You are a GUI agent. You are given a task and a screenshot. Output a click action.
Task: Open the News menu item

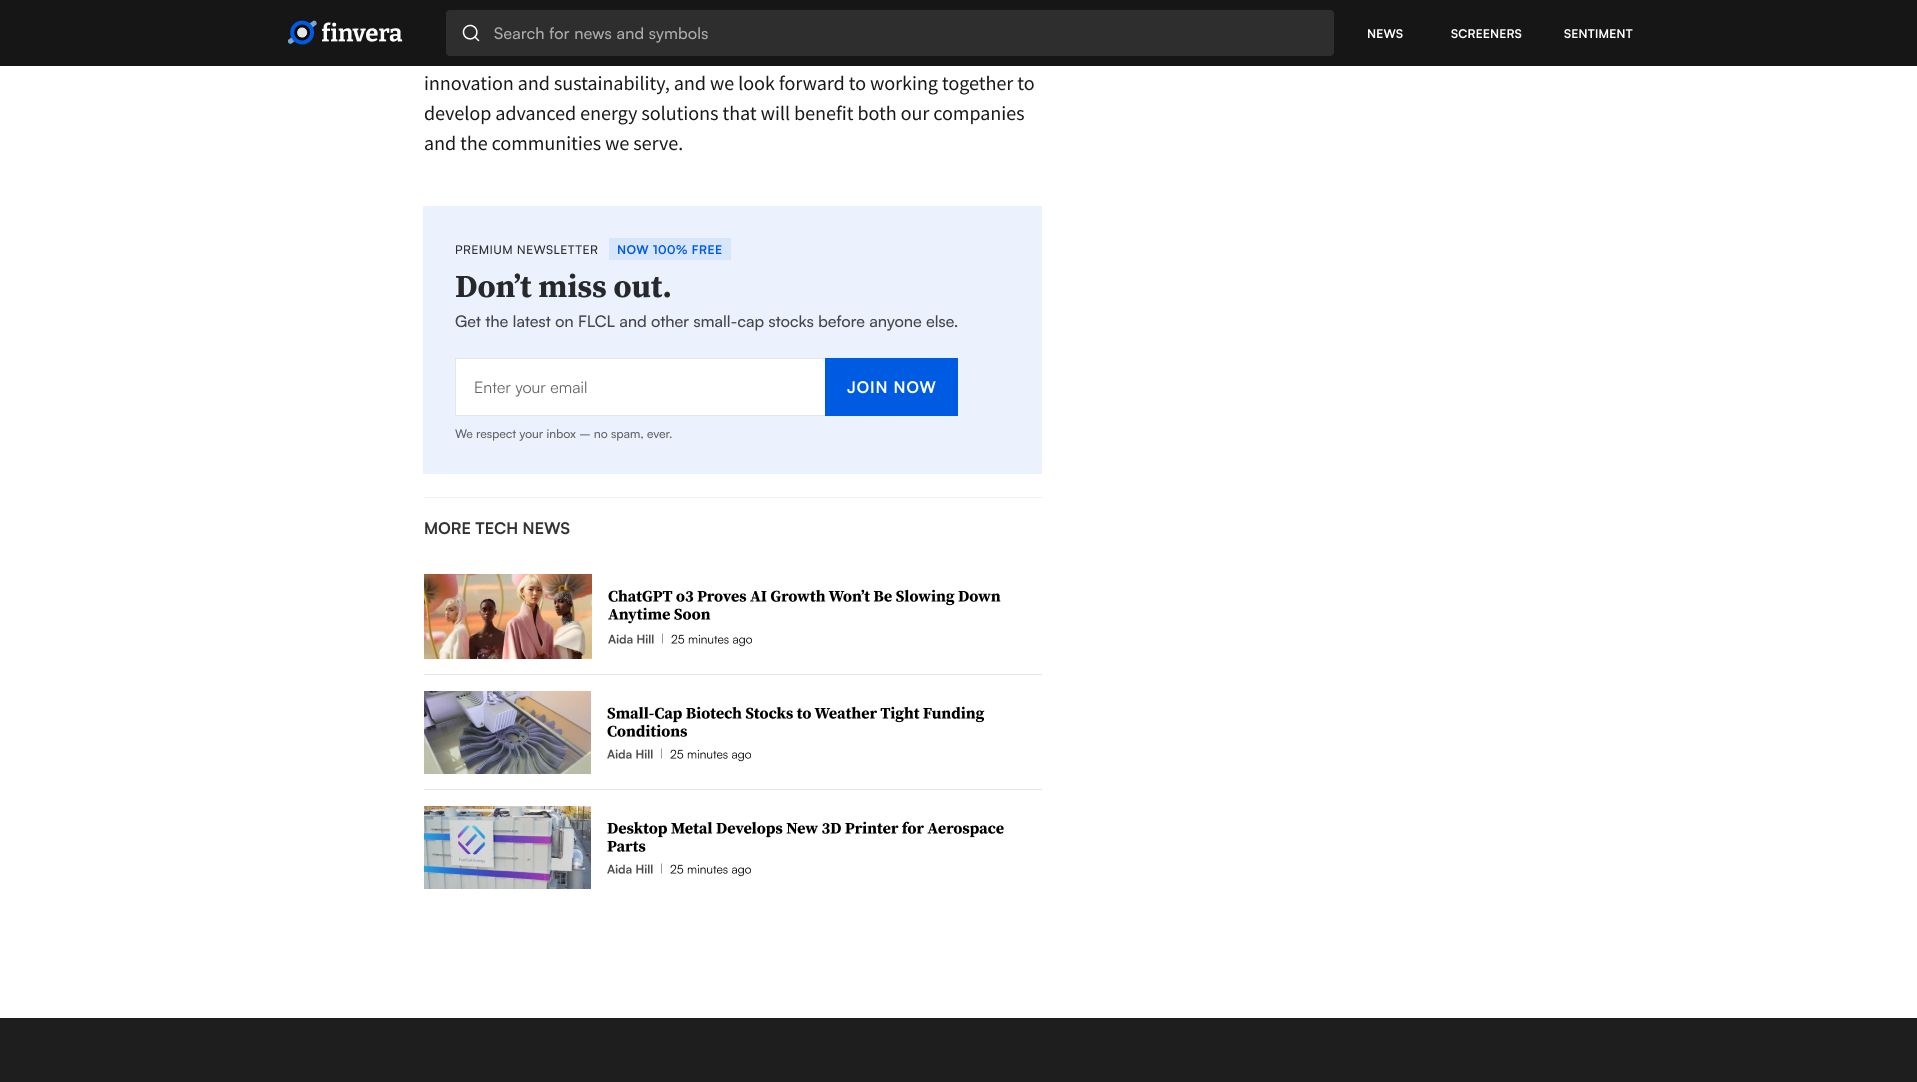(1384, 33)
